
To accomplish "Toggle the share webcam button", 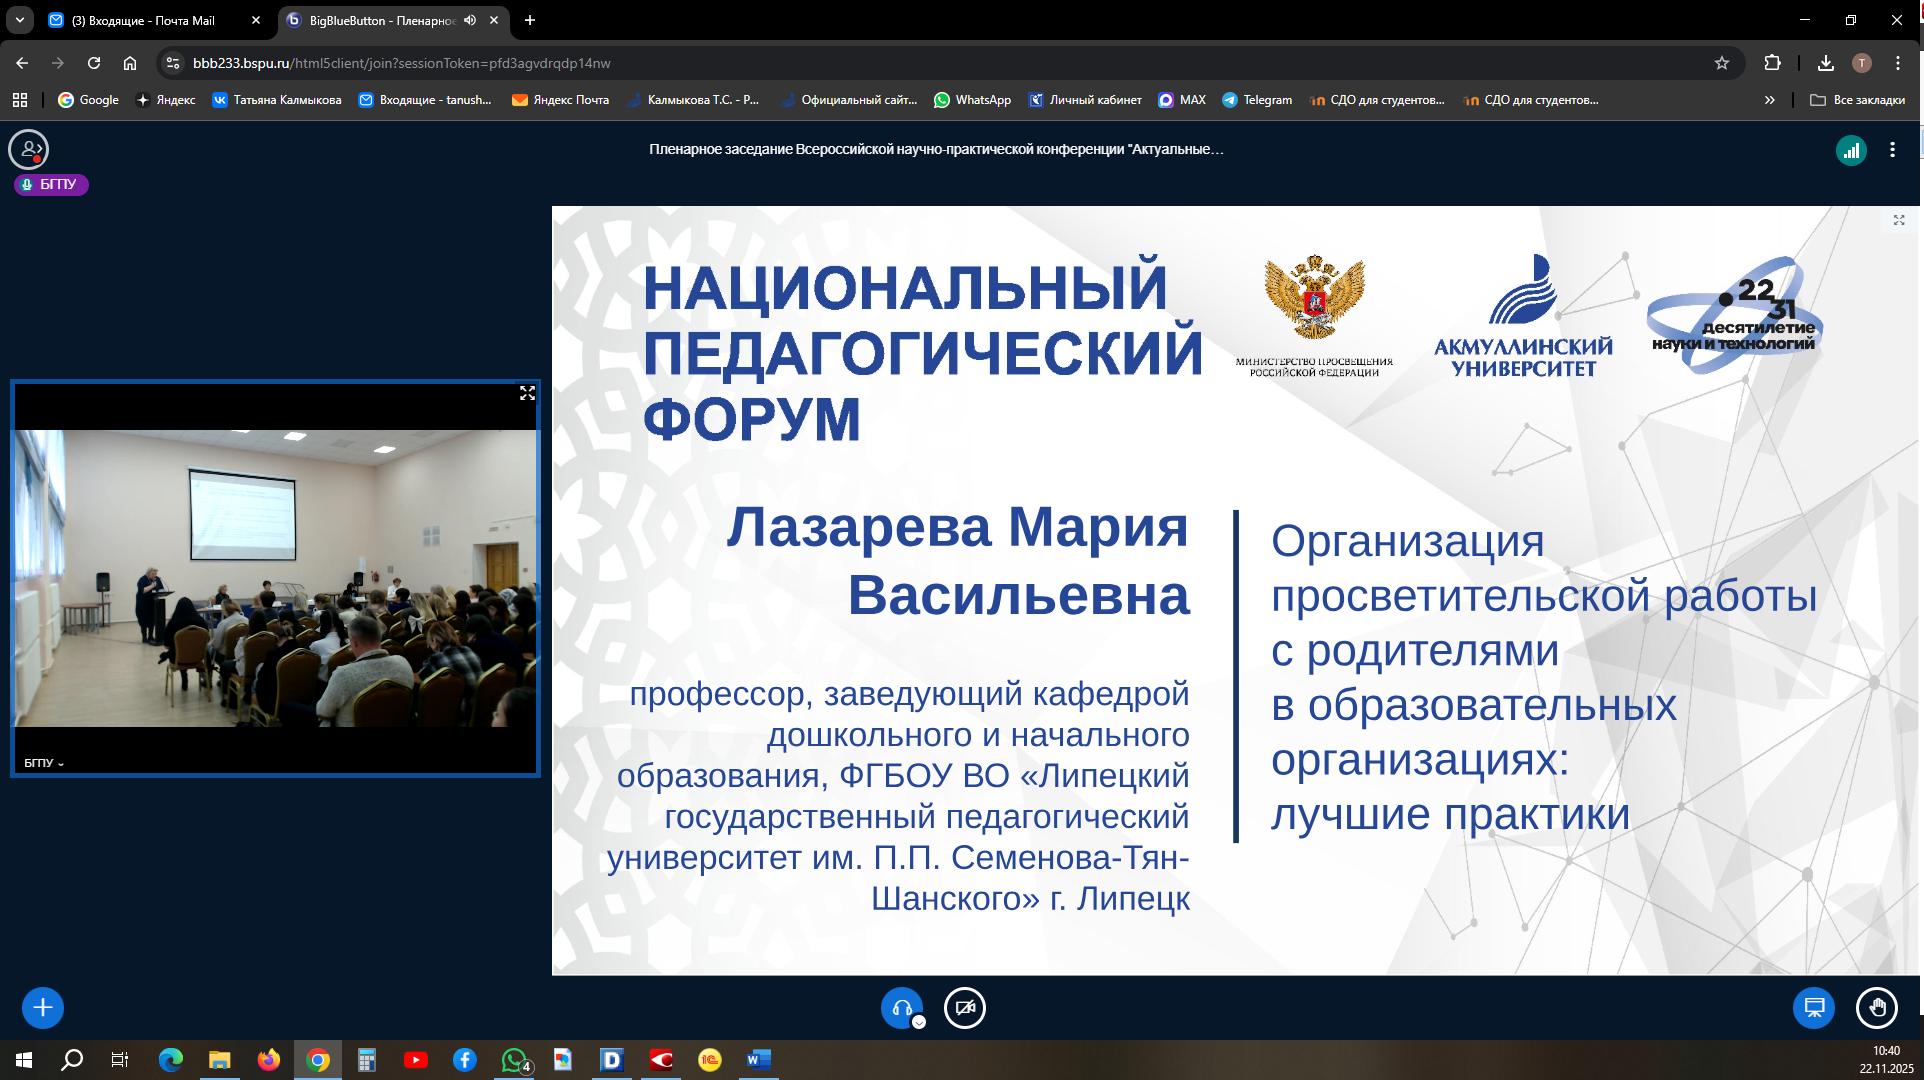I will click(x=965, y=1008).
